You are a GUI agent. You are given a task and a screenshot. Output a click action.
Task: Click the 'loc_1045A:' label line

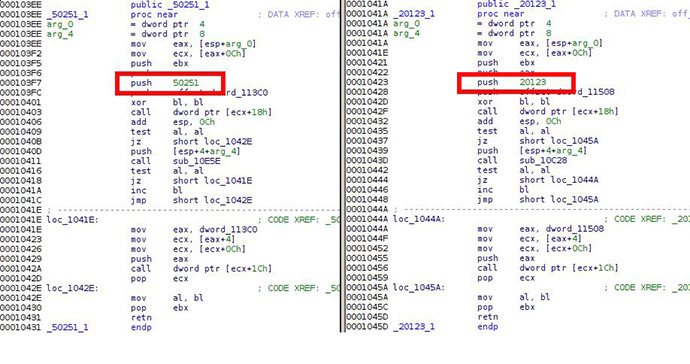(419, 287)
